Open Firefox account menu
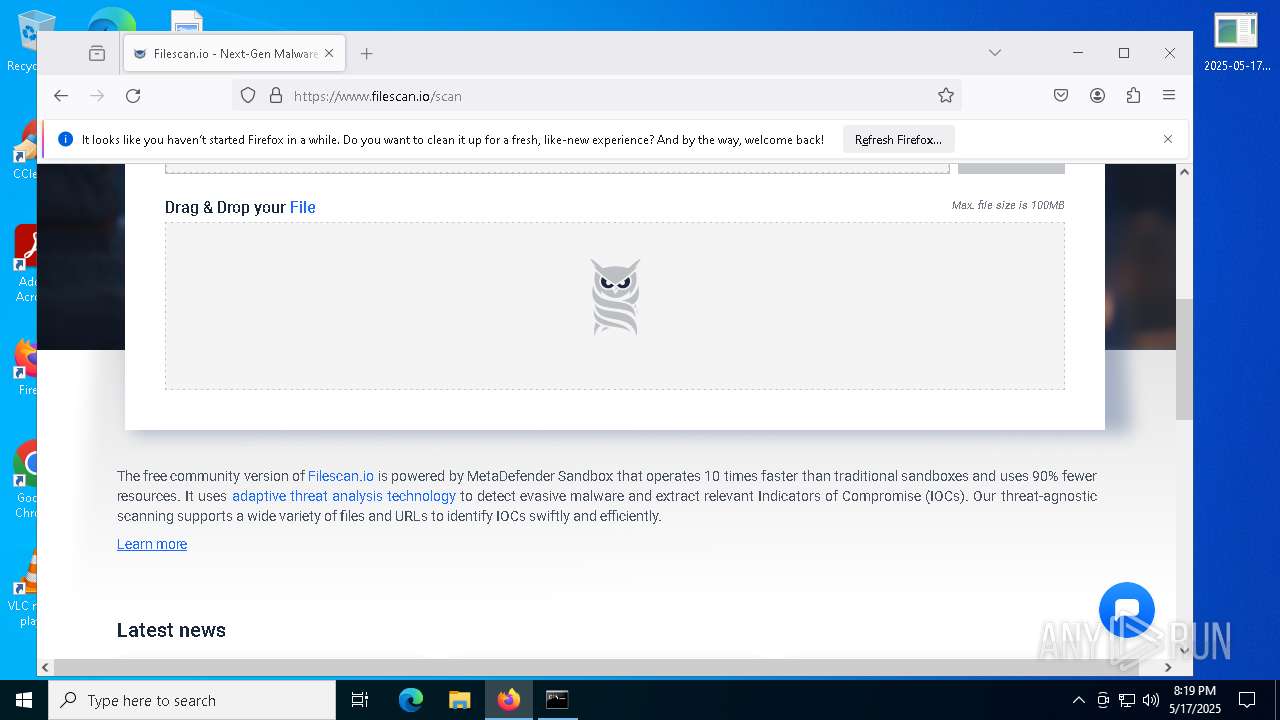 1097,96
